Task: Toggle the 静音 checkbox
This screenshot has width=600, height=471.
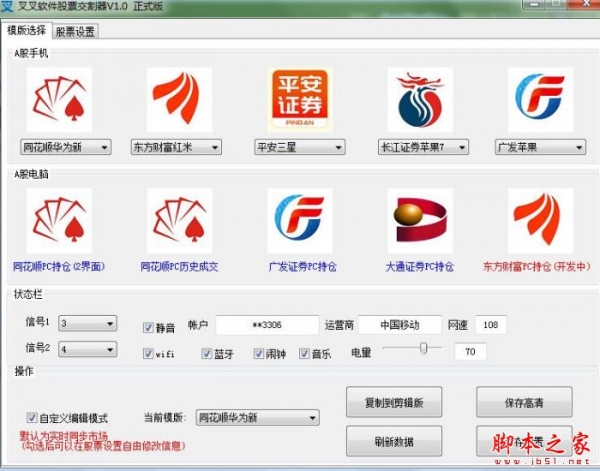Action: pyautogui.click(x=148, y=328)
